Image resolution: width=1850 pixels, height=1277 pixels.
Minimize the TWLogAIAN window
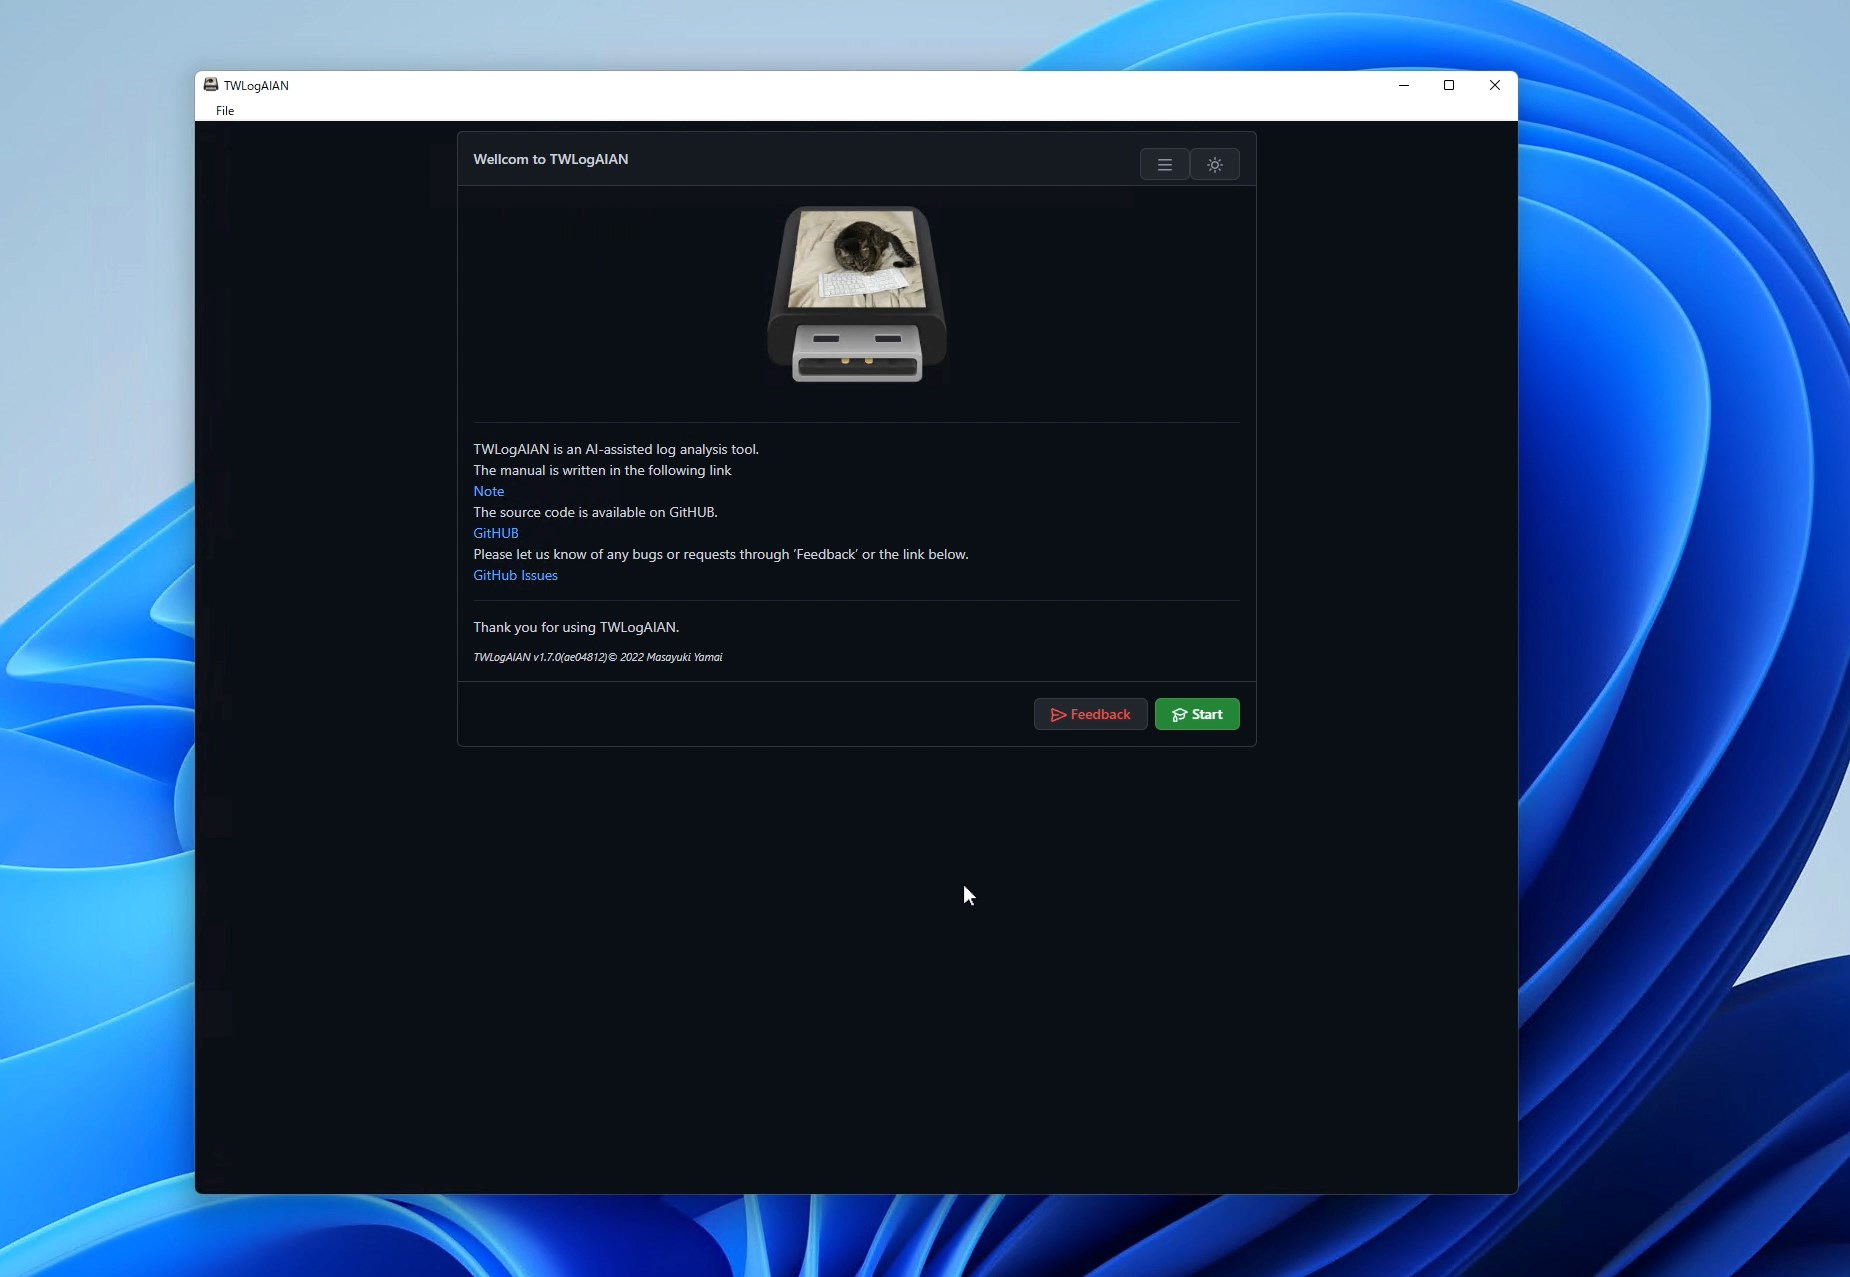[x=1404, y=85]
